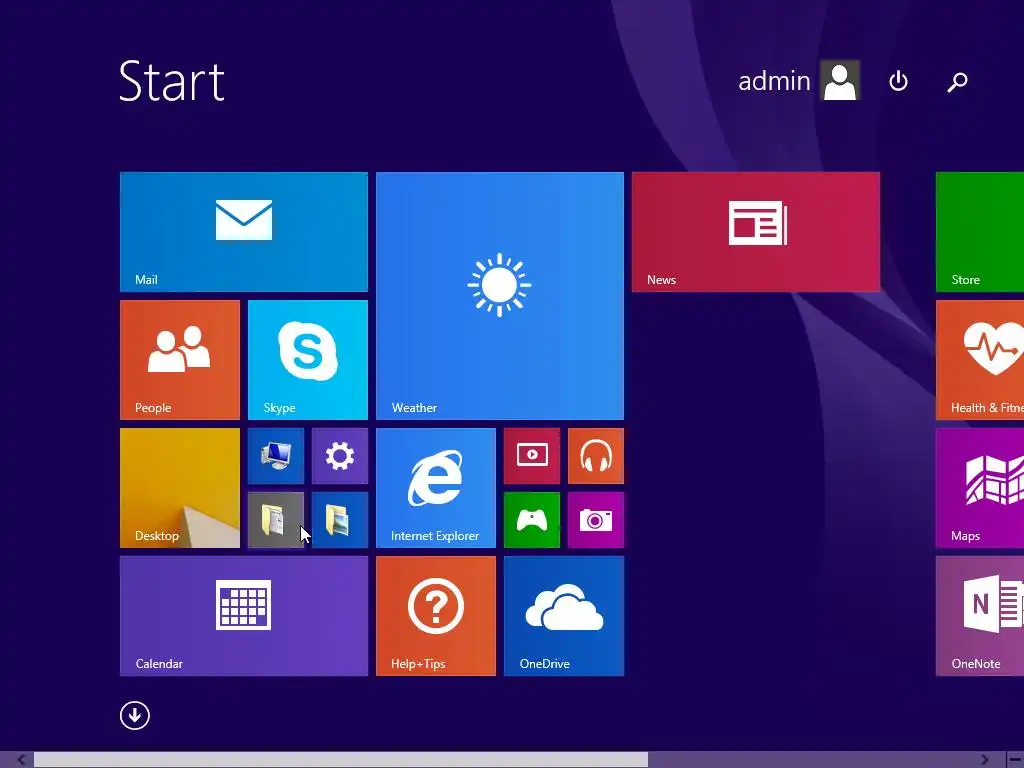The height and width of the screenshot is (768, 1024).
Task: Click the scrollbar right arrow
Action: point(984,760)
